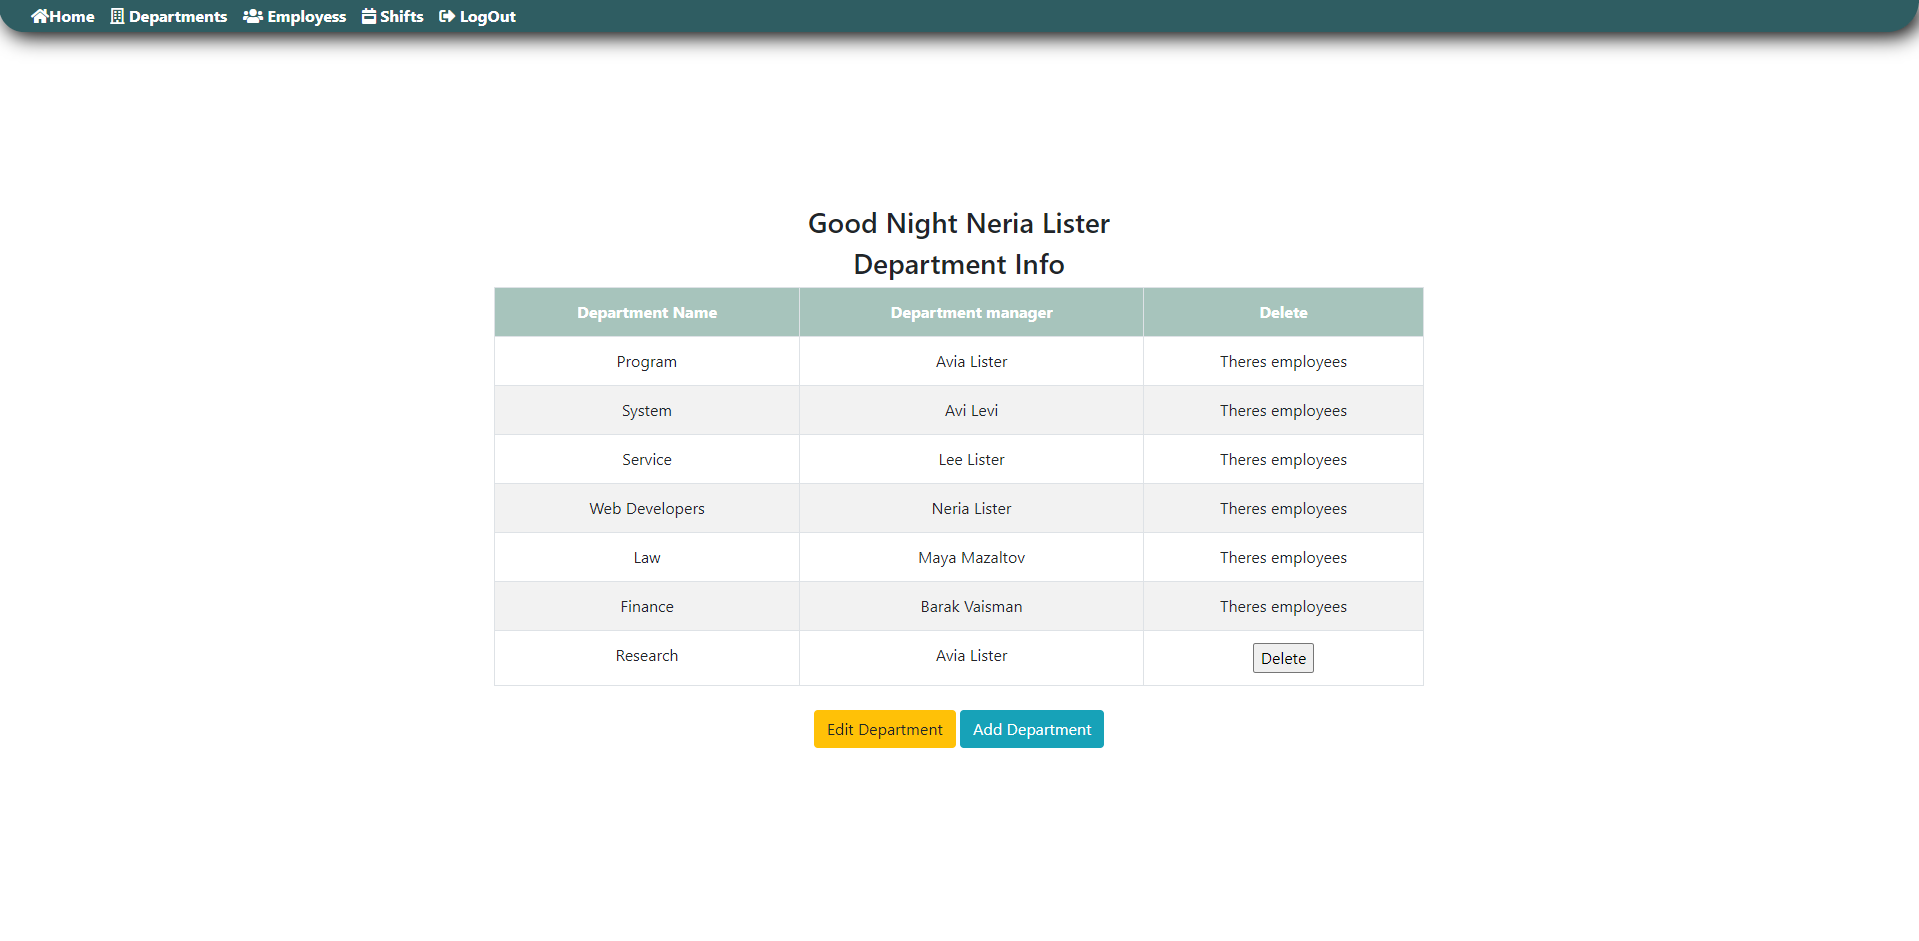Select the Web Developers department cell
The width and height of the screenshot is (1919, 941).
[x=647, y=508]
